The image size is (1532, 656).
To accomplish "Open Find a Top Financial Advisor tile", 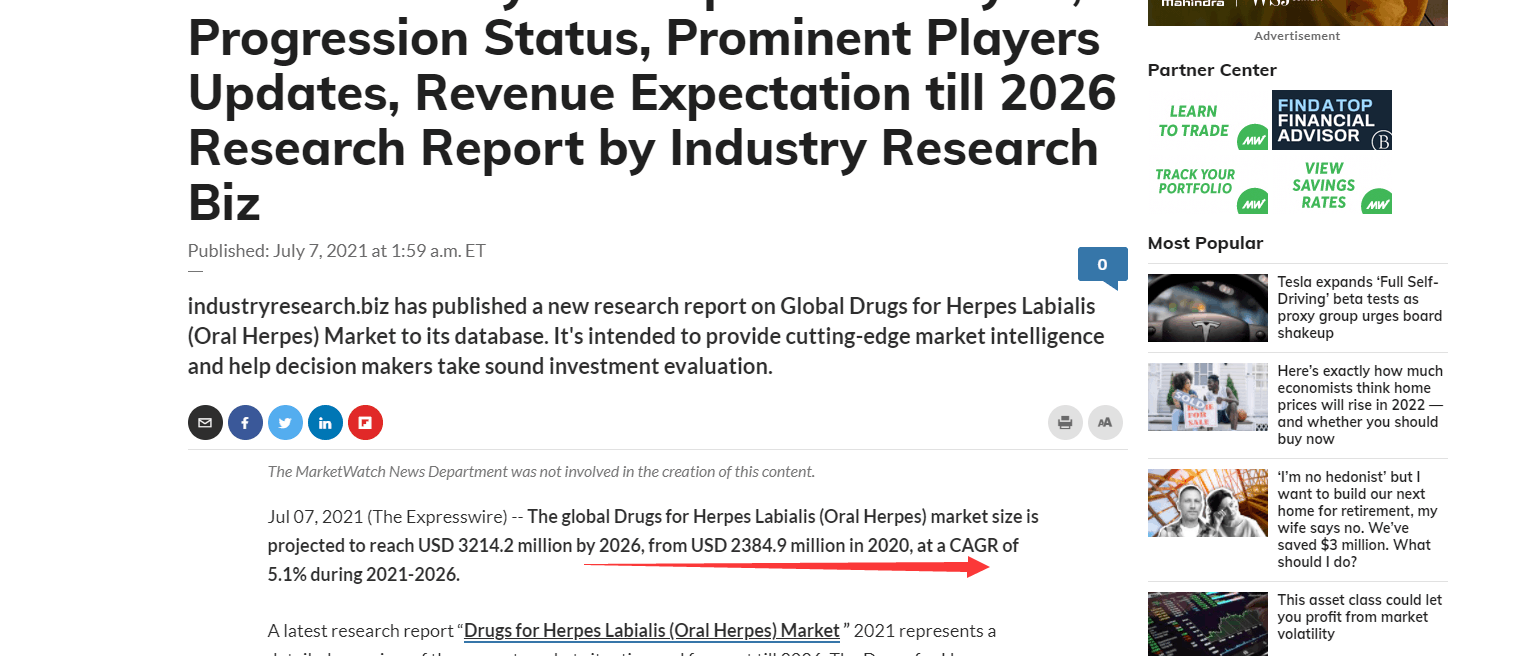I will click(x=1332, y=120).
